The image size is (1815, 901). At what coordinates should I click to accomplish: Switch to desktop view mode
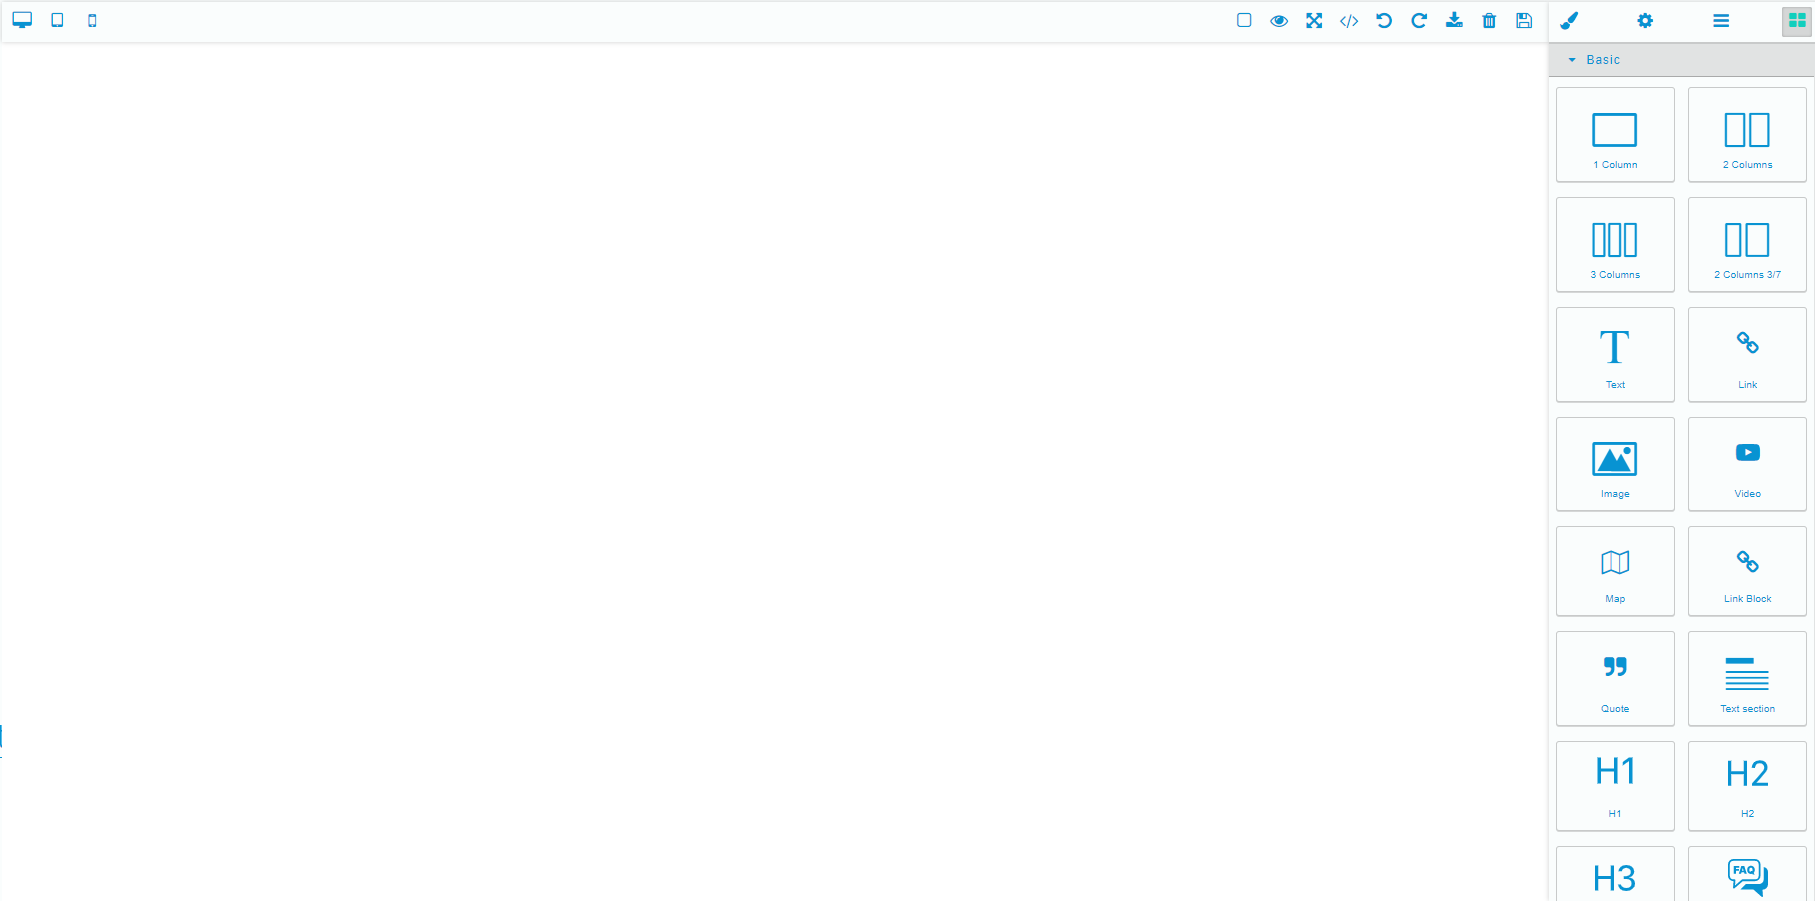(x=22, y=19)
